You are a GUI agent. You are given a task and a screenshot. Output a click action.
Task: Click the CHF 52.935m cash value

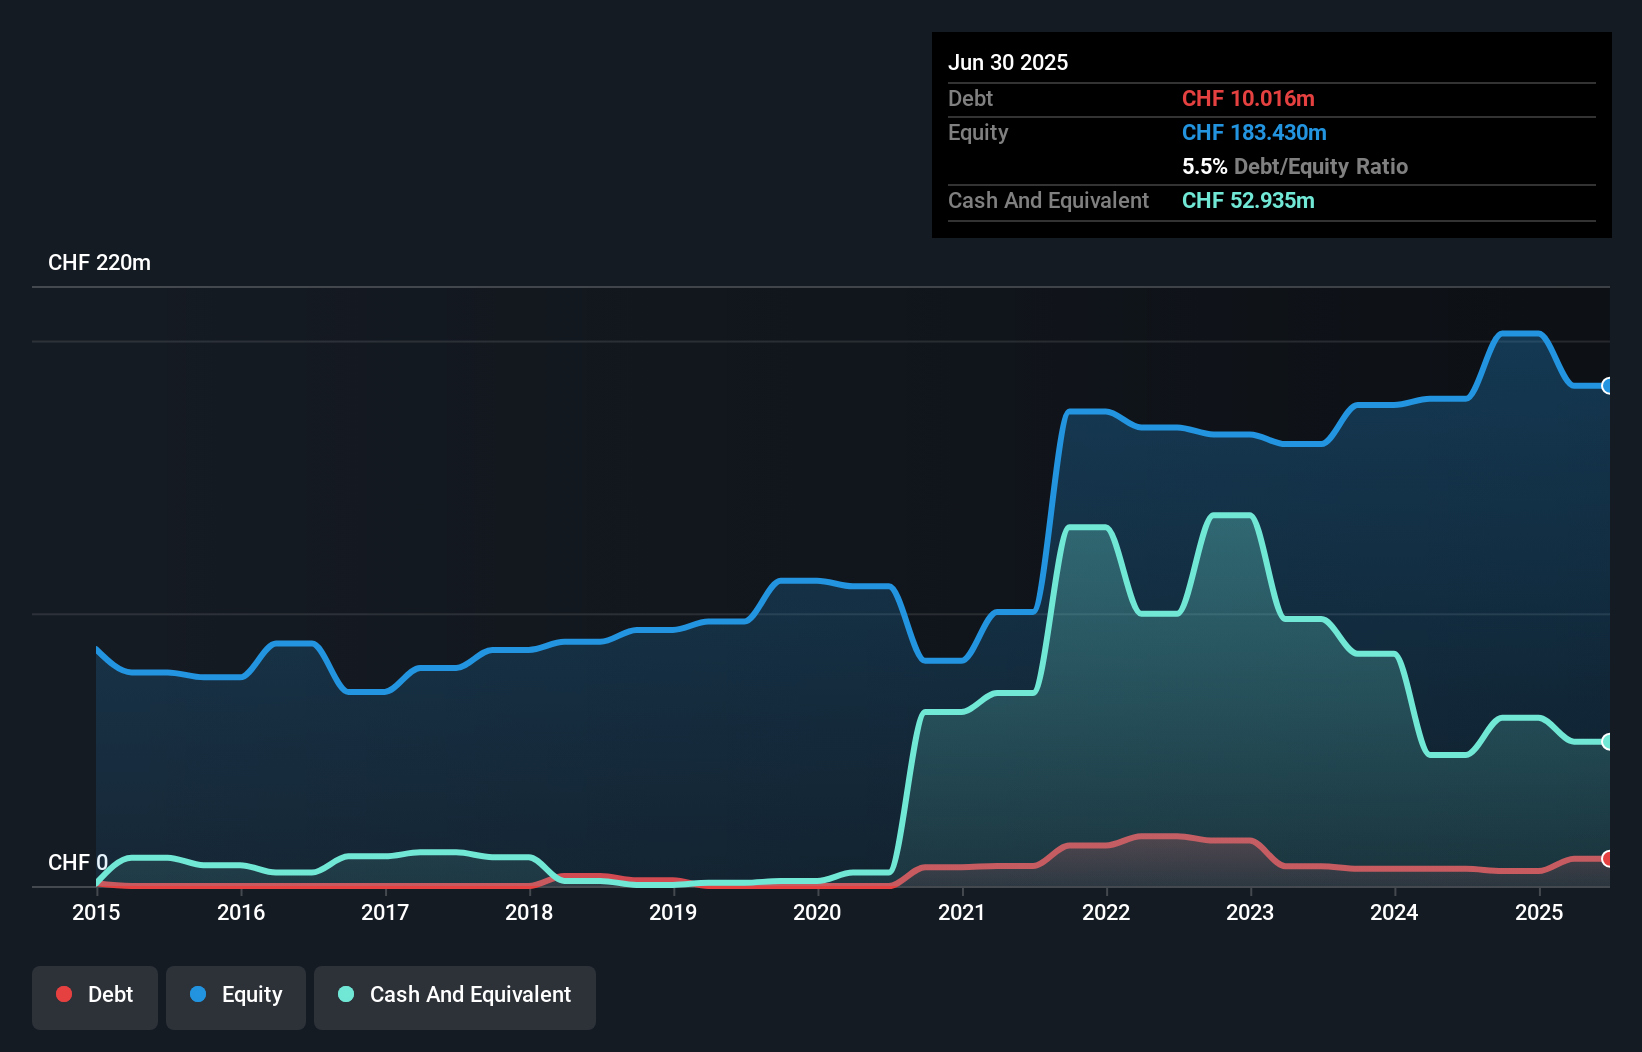pyautogui.click(x=1247, y=200)
